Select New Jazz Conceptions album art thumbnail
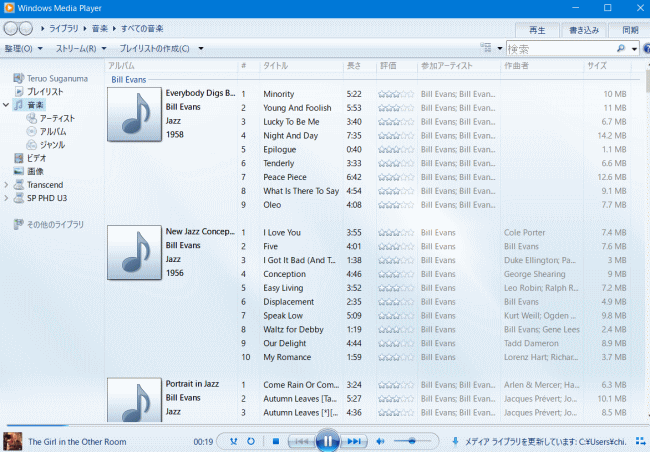Image resolution: width=650 pixels, height=452 pixels. [134, 253]
